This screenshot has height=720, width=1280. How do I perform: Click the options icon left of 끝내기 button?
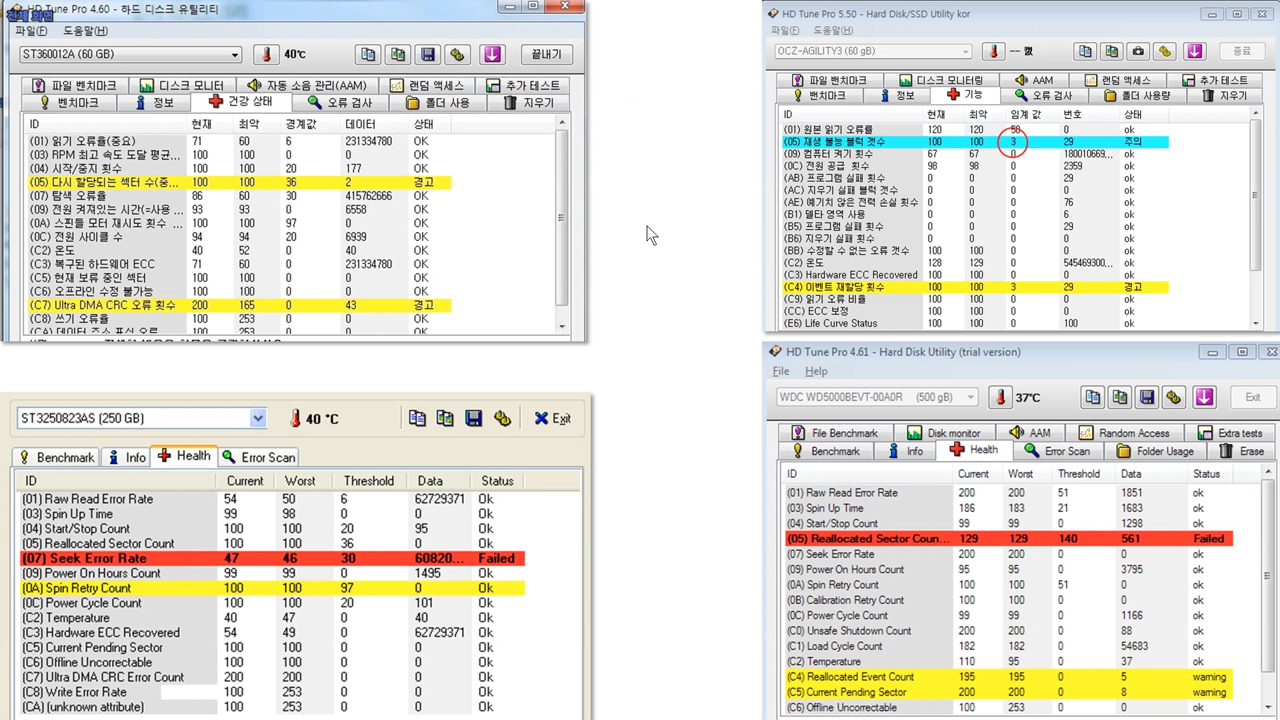point(458,55)
